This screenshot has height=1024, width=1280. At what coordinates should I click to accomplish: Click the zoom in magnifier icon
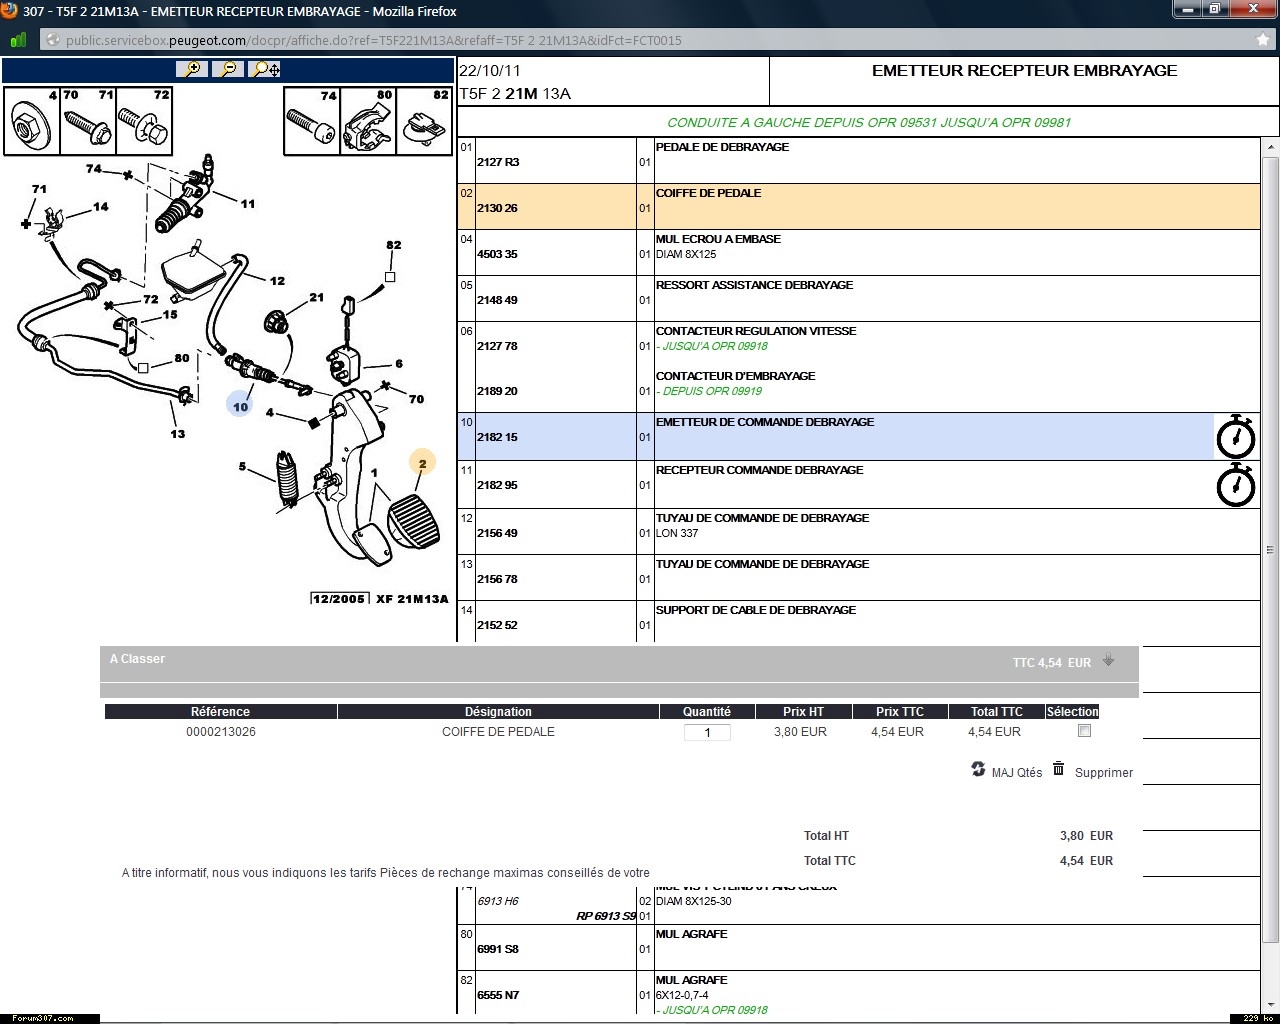point(190,69)
